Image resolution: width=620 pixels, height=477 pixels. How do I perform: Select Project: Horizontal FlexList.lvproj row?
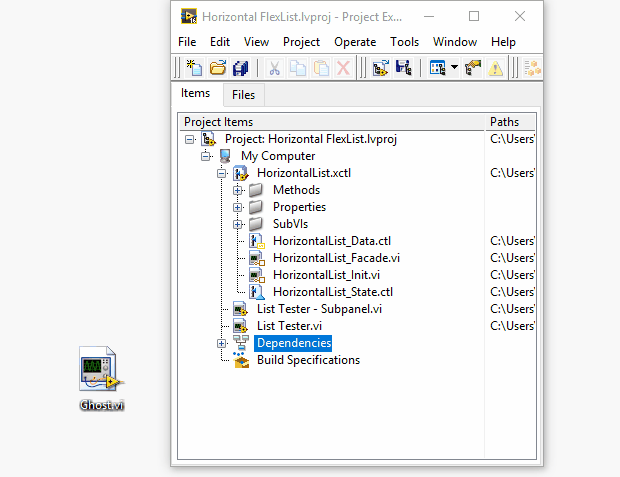[311, 139]
